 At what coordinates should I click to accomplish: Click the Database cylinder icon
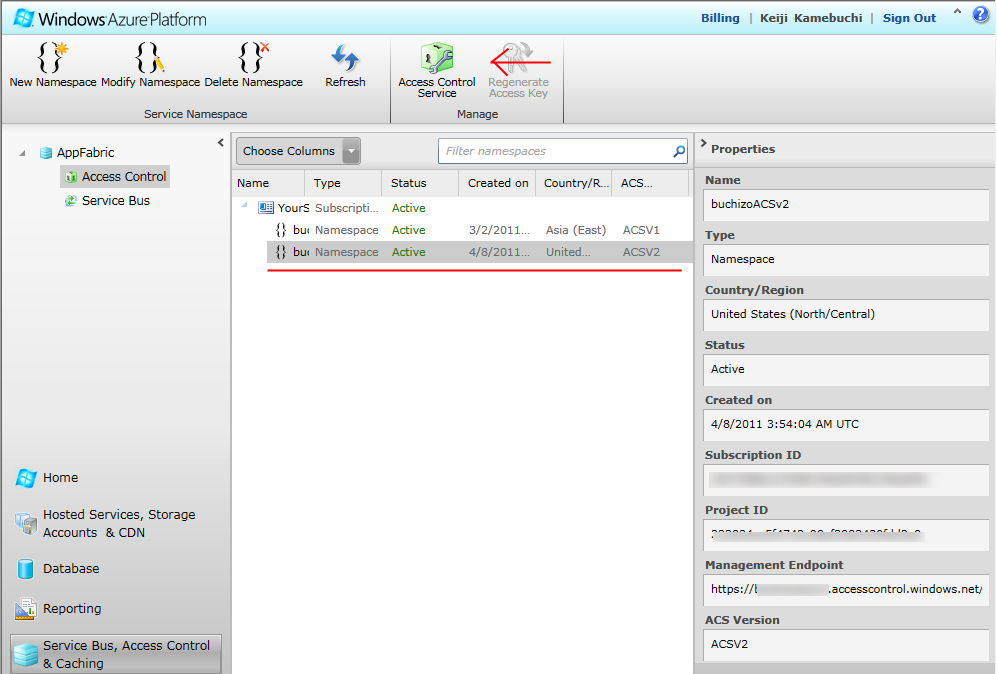[x=25, y=569]
